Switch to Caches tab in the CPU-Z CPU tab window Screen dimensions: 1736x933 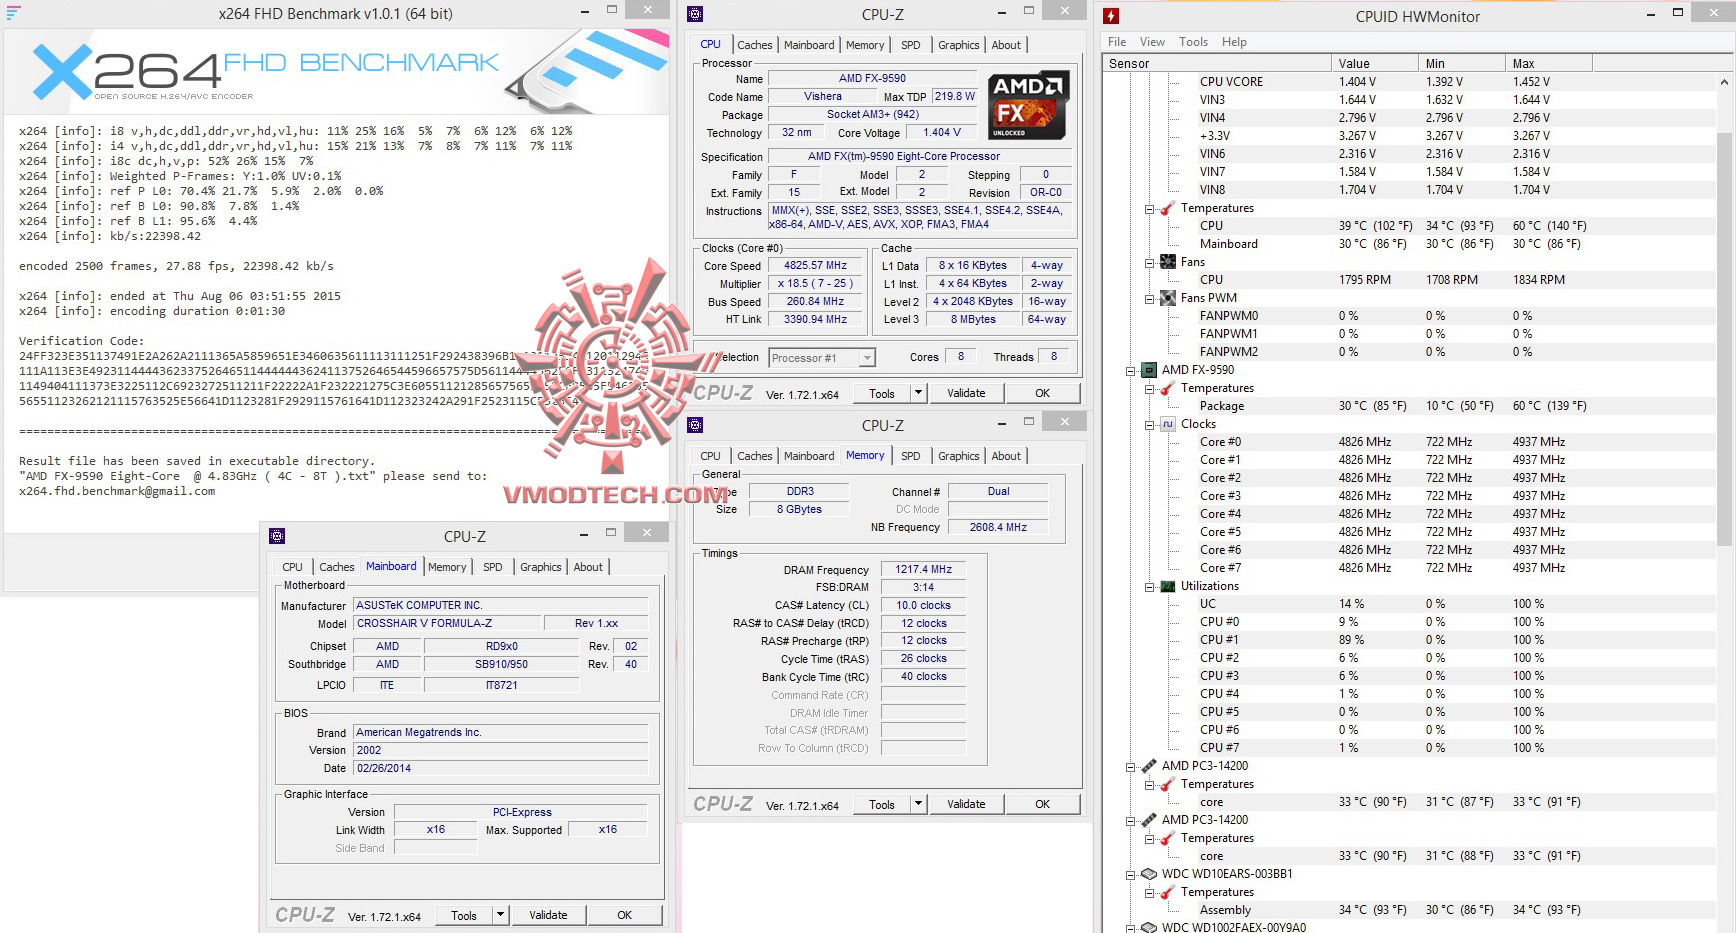tap(754, 45)
